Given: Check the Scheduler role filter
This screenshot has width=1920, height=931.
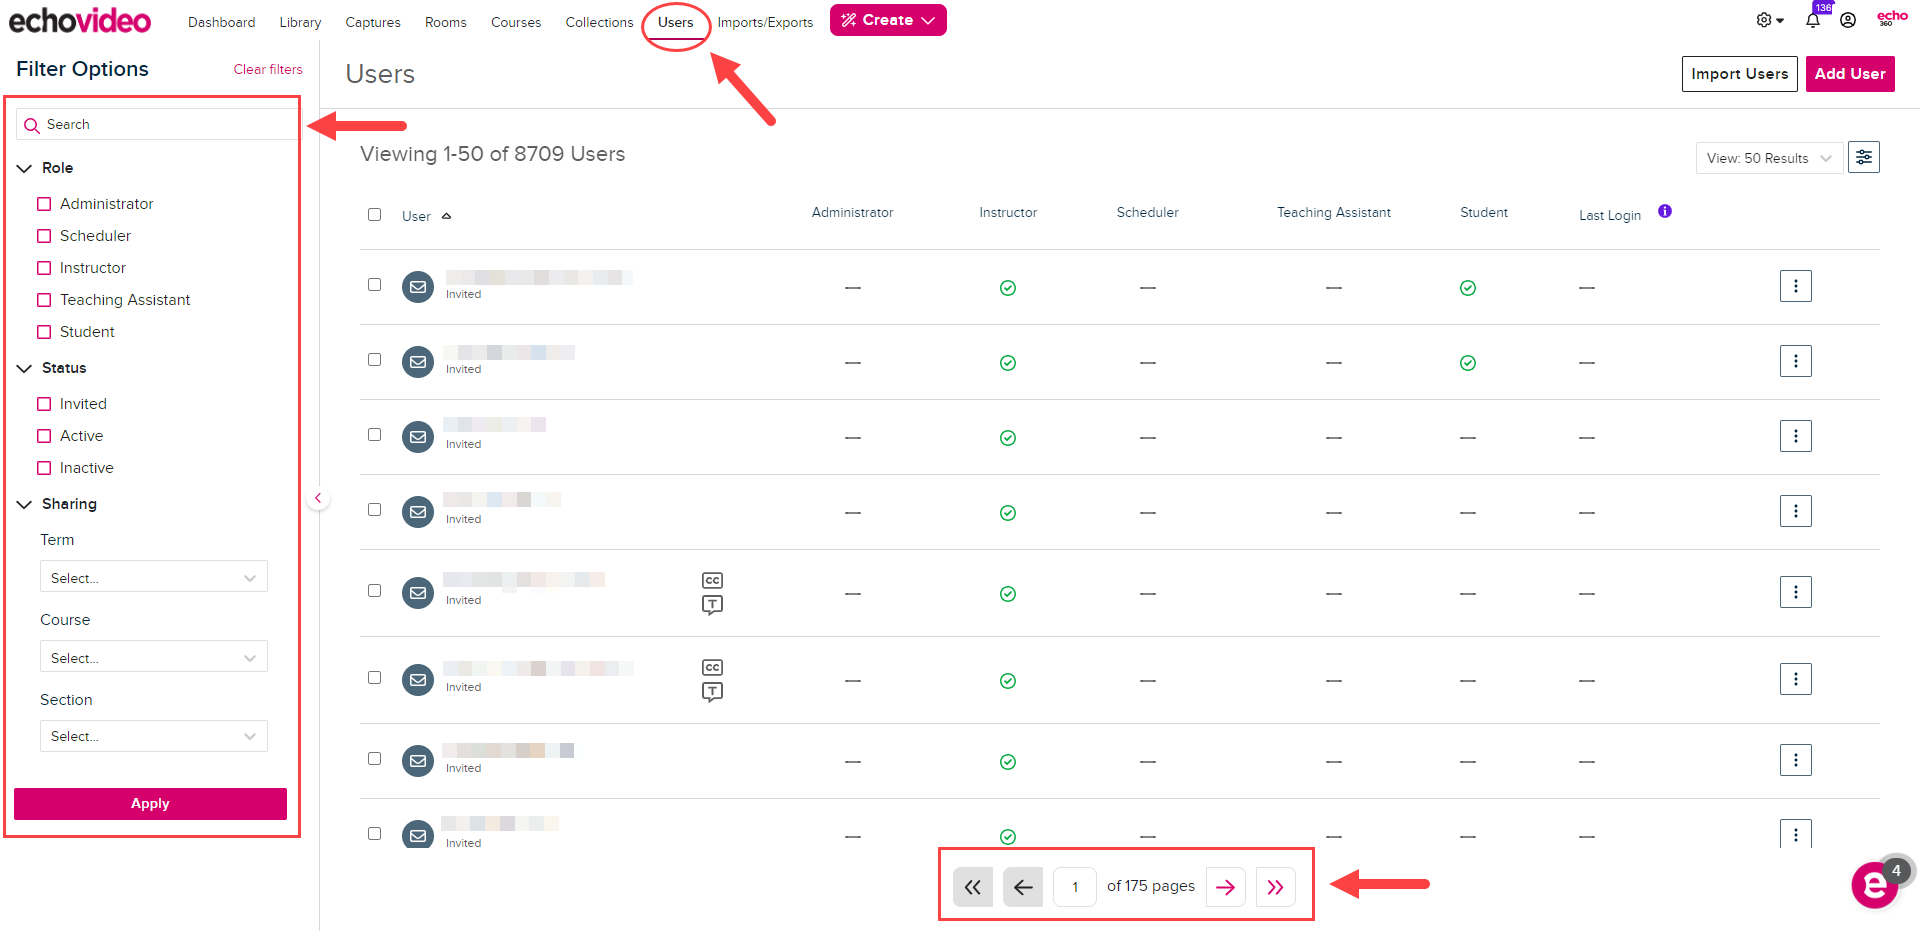Looking at the screenshot, I should (44, 236).
